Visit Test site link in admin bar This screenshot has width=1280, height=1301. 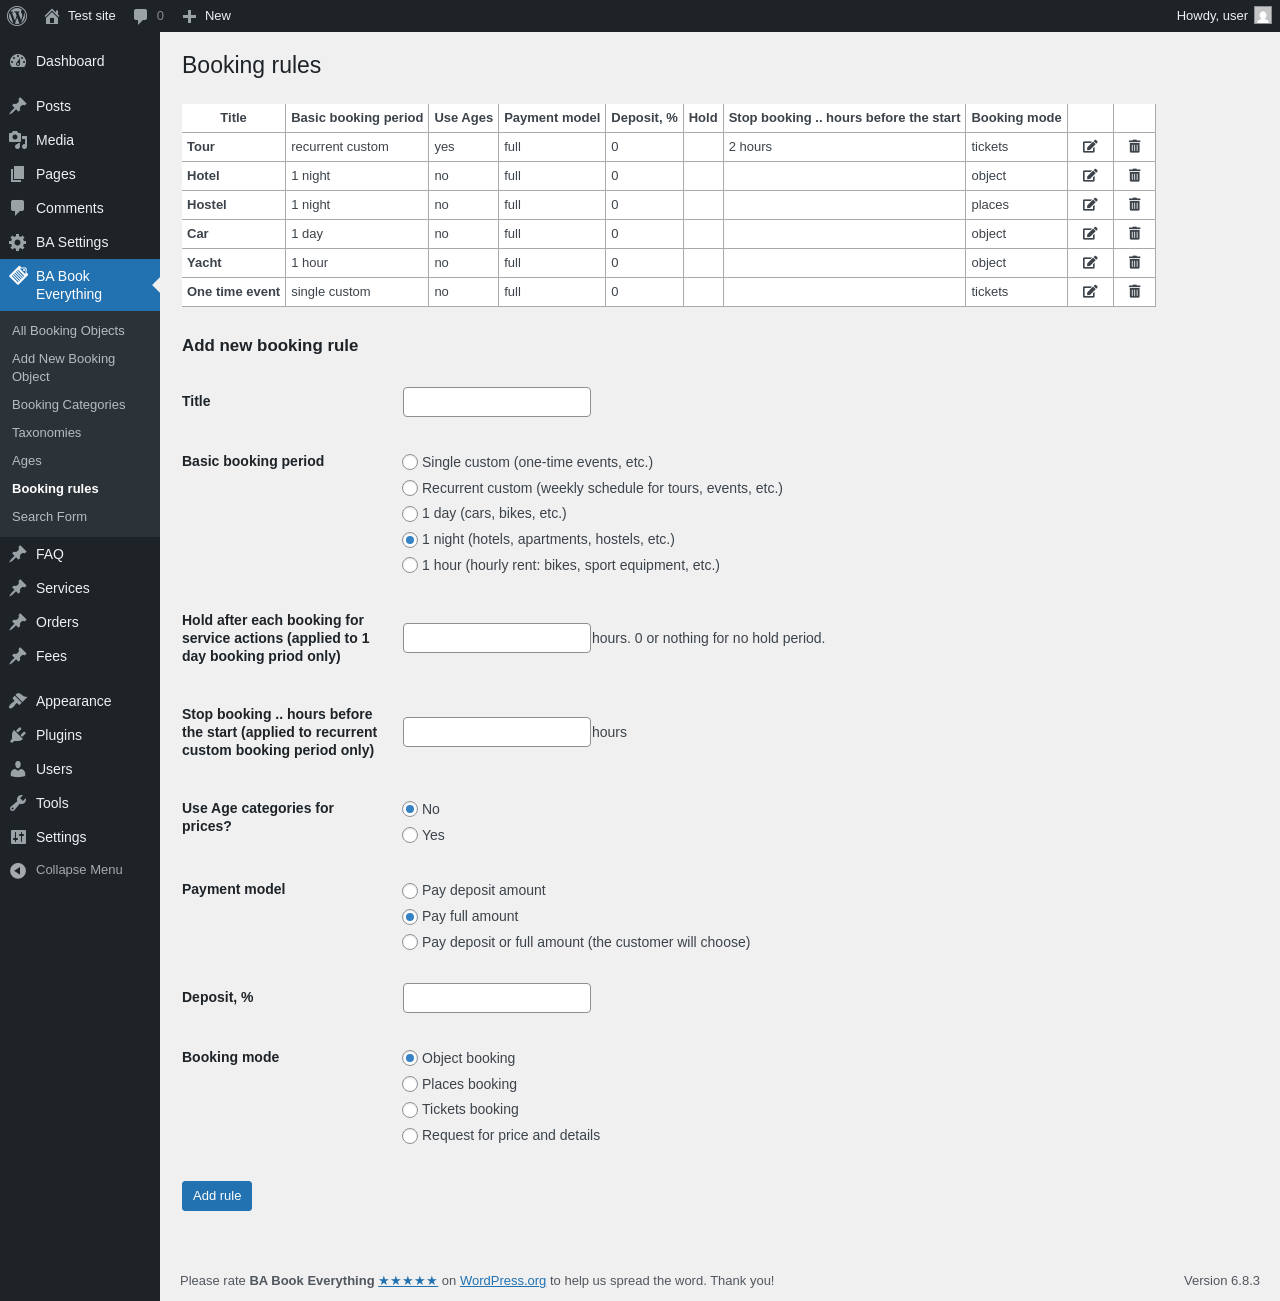(x=80, y=16)
